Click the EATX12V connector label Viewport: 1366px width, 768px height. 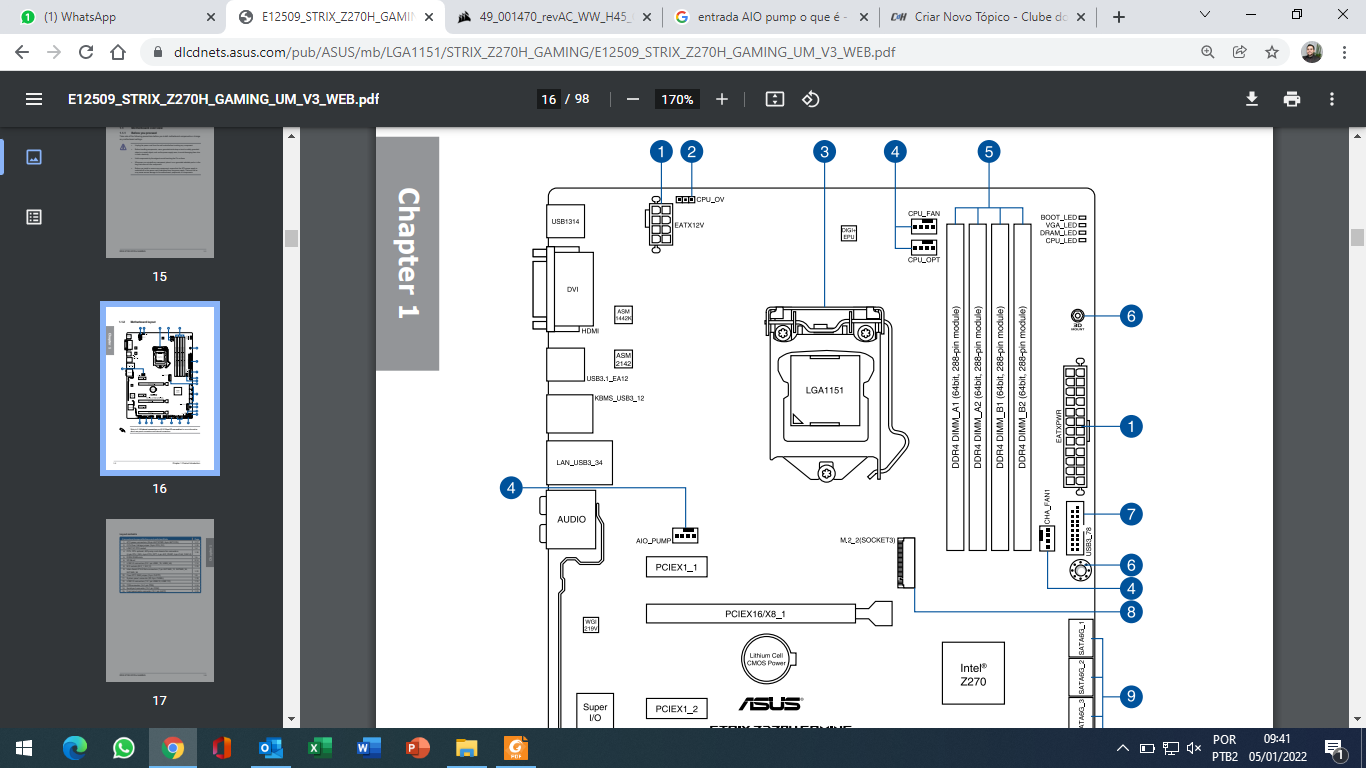[x=690, y=225]
